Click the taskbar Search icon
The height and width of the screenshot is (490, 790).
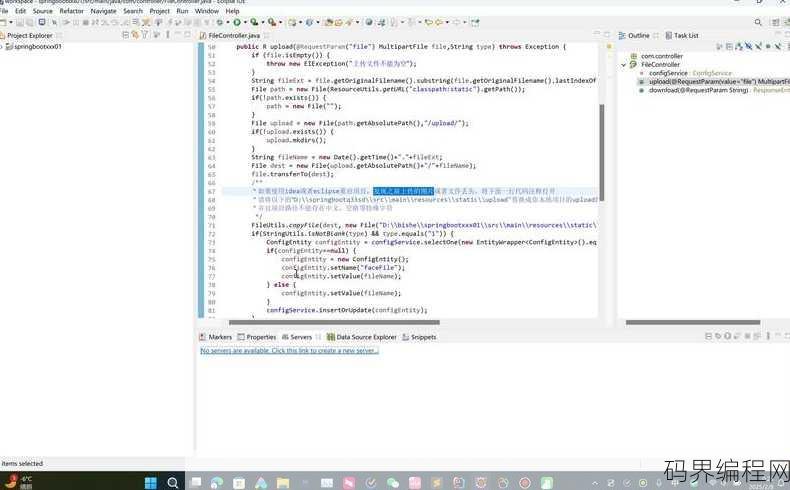point(172,482)
